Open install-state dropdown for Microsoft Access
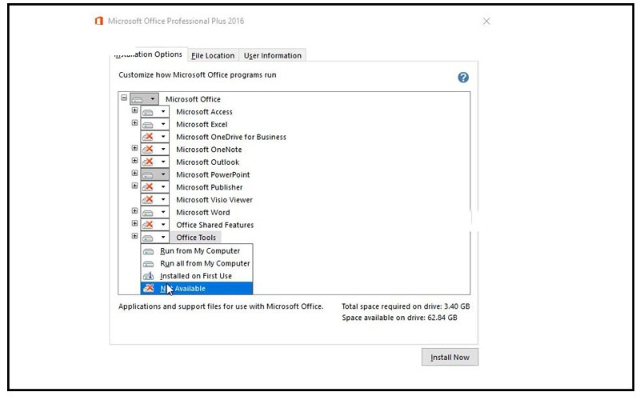Screen dimensions: 640x400 point(155,111)
